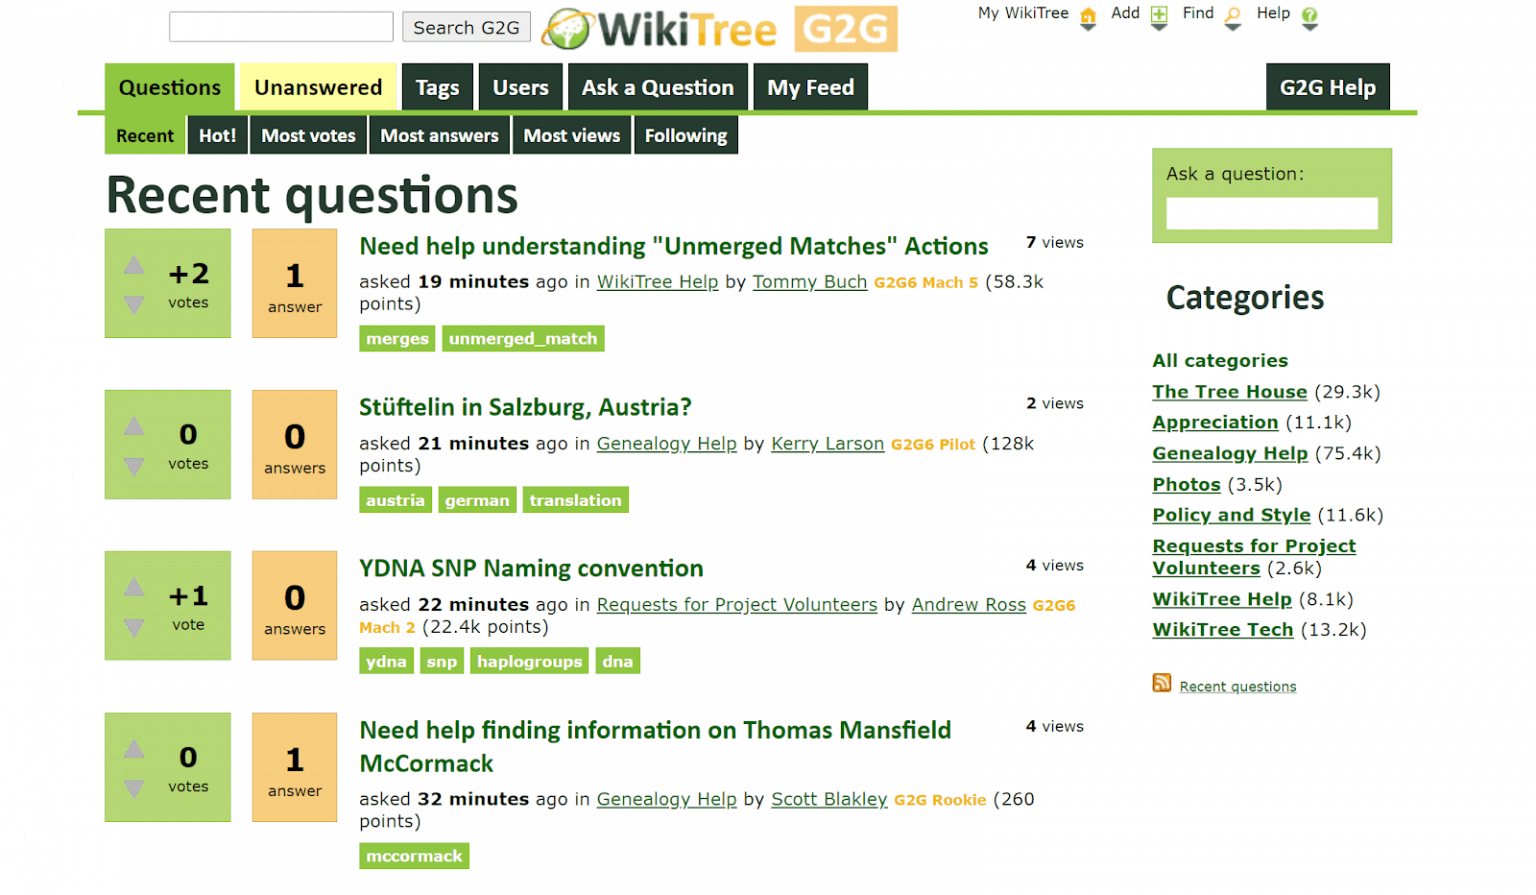Select the Hot! filter tab

(216, 135)
